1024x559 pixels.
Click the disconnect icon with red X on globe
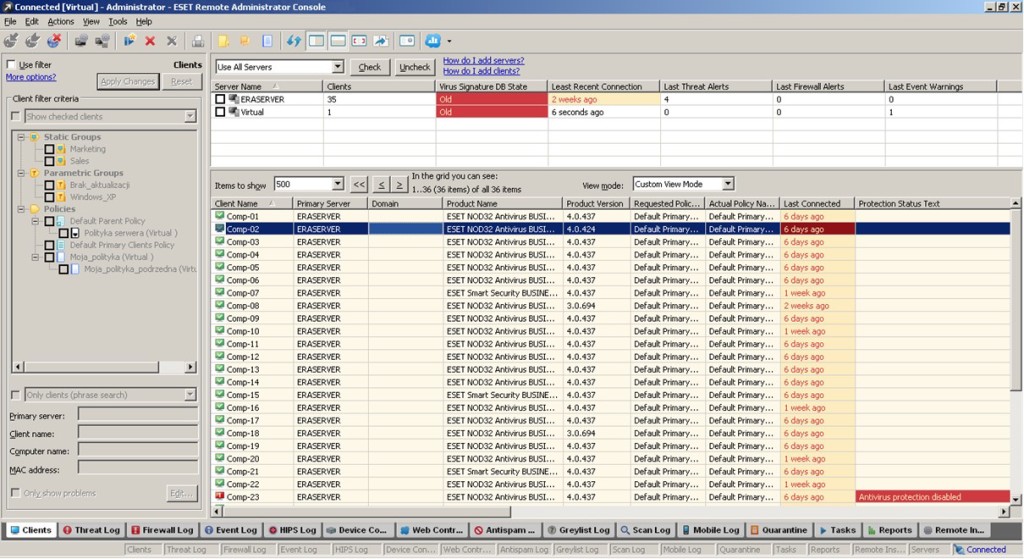coord(54,41)
